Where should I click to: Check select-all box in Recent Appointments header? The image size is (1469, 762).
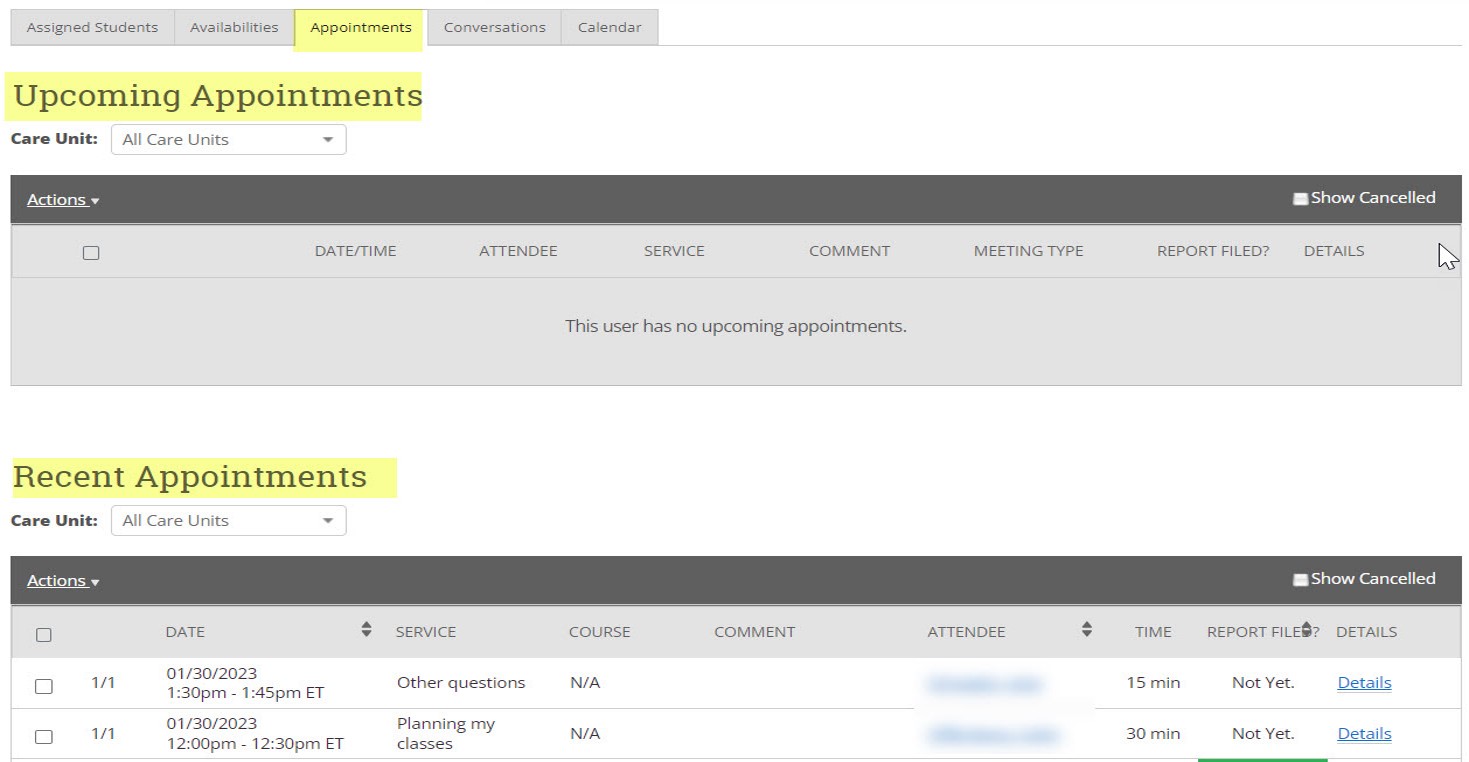pos(44,635)
